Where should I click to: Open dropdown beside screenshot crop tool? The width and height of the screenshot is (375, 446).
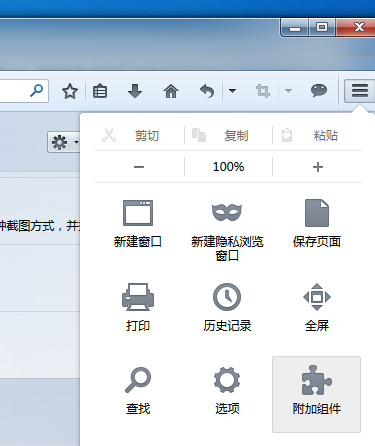288,91
